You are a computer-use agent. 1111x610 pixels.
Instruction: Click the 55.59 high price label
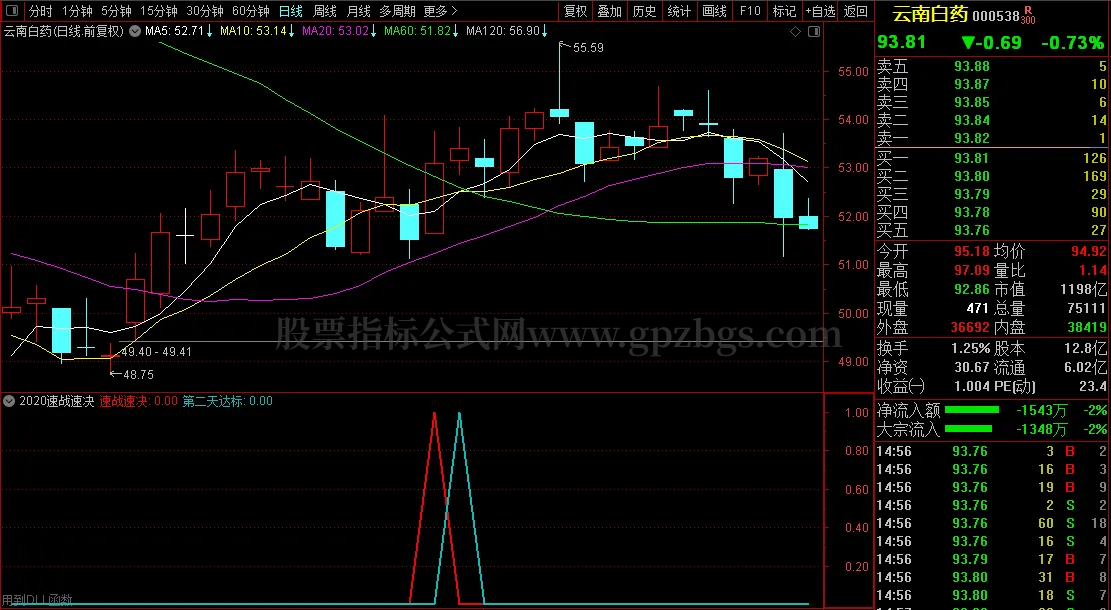[x=588, y=48]
